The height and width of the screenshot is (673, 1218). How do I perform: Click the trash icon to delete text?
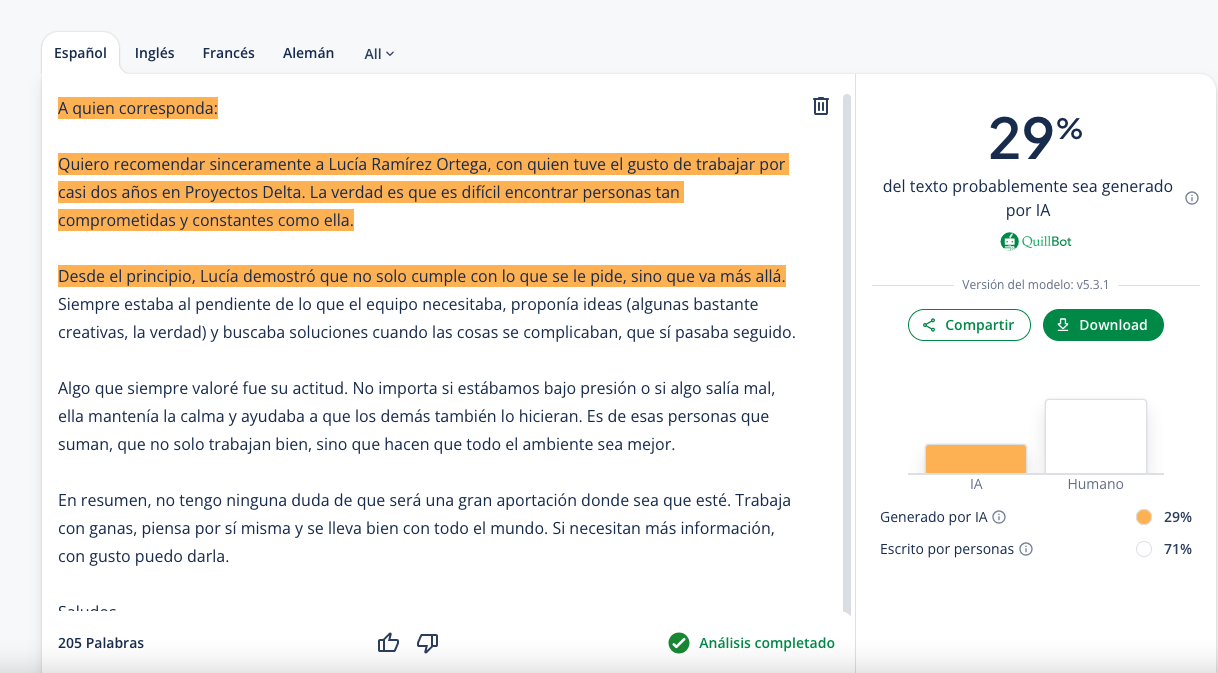820,106
